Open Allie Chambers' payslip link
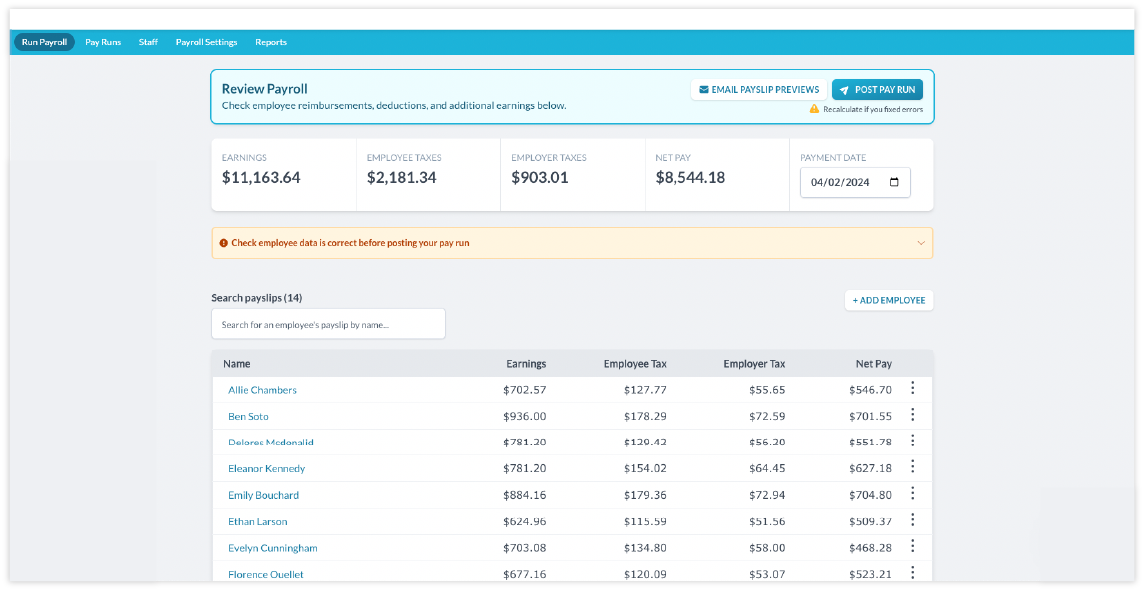The image size is (1144, 591). click(x=262, y=390)
